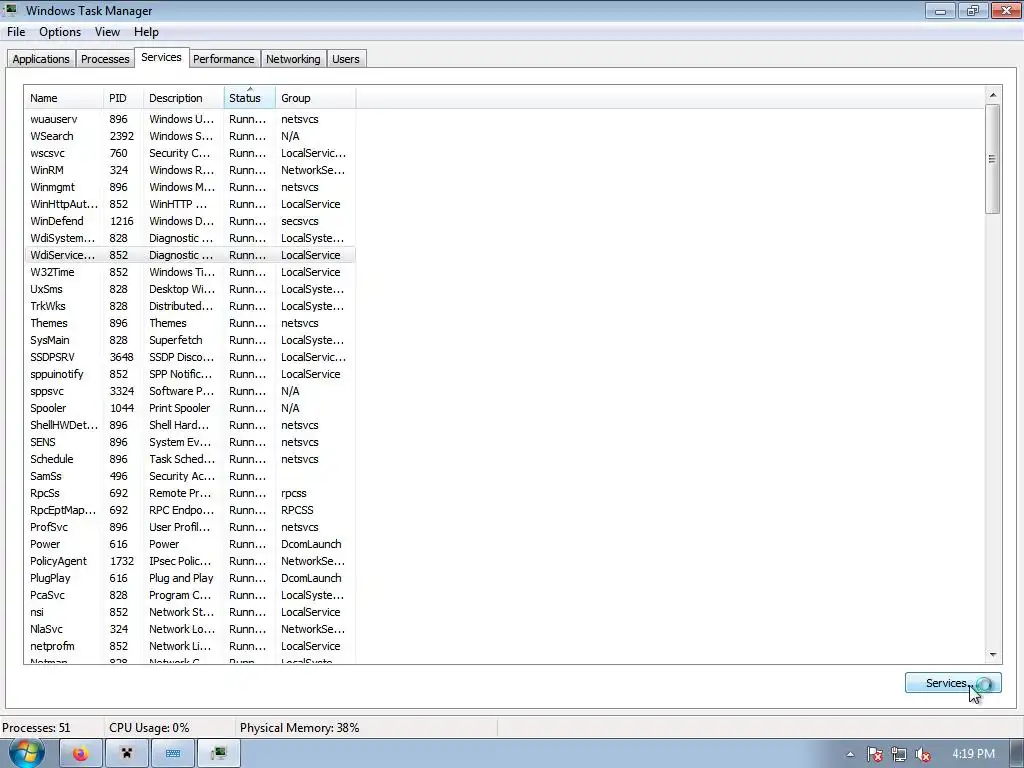This screenshot has width=1024, height=768.
Task: Select the TrkWks service row
Action: point(190,306)
